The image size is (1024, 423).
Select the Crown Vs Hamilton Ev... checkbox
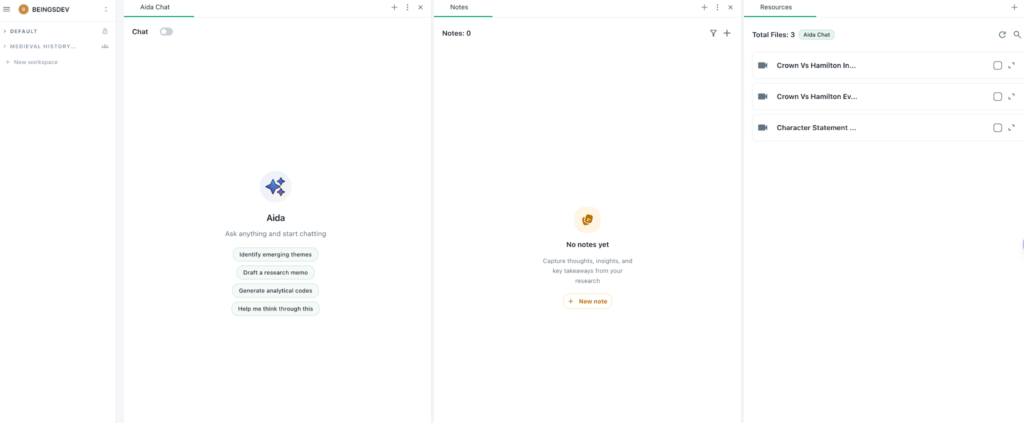pyautogui.click(x=997, y=97)
